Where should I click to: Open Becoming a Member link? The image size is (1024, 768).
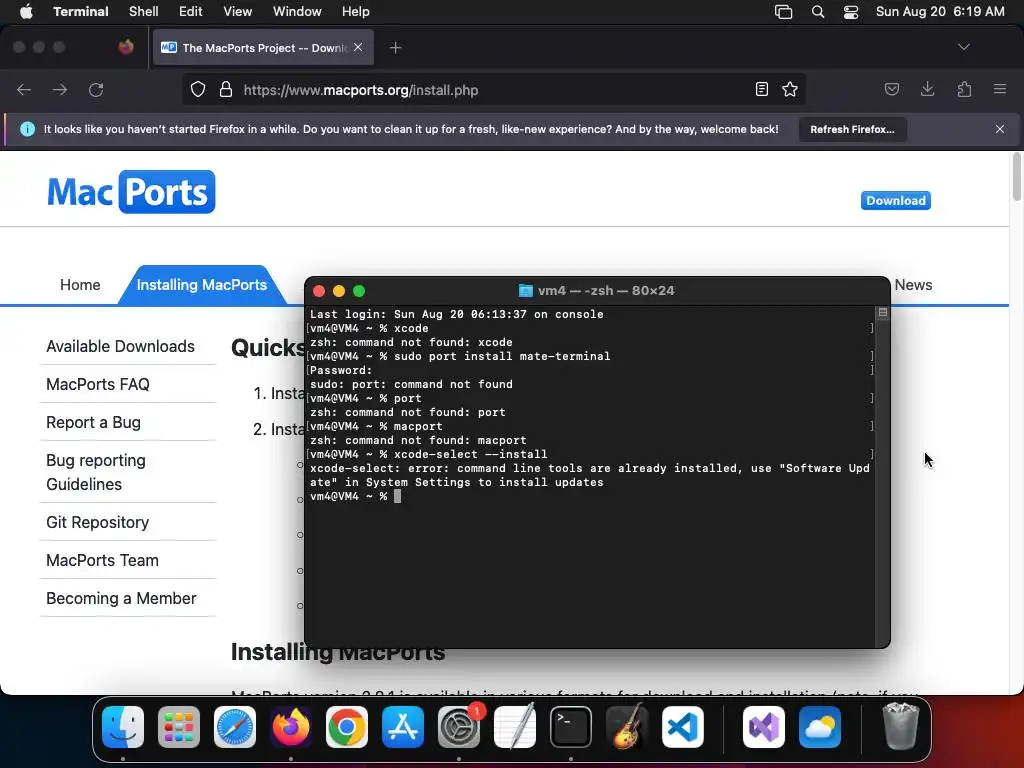pyautogui.click(x=121, y=598)
